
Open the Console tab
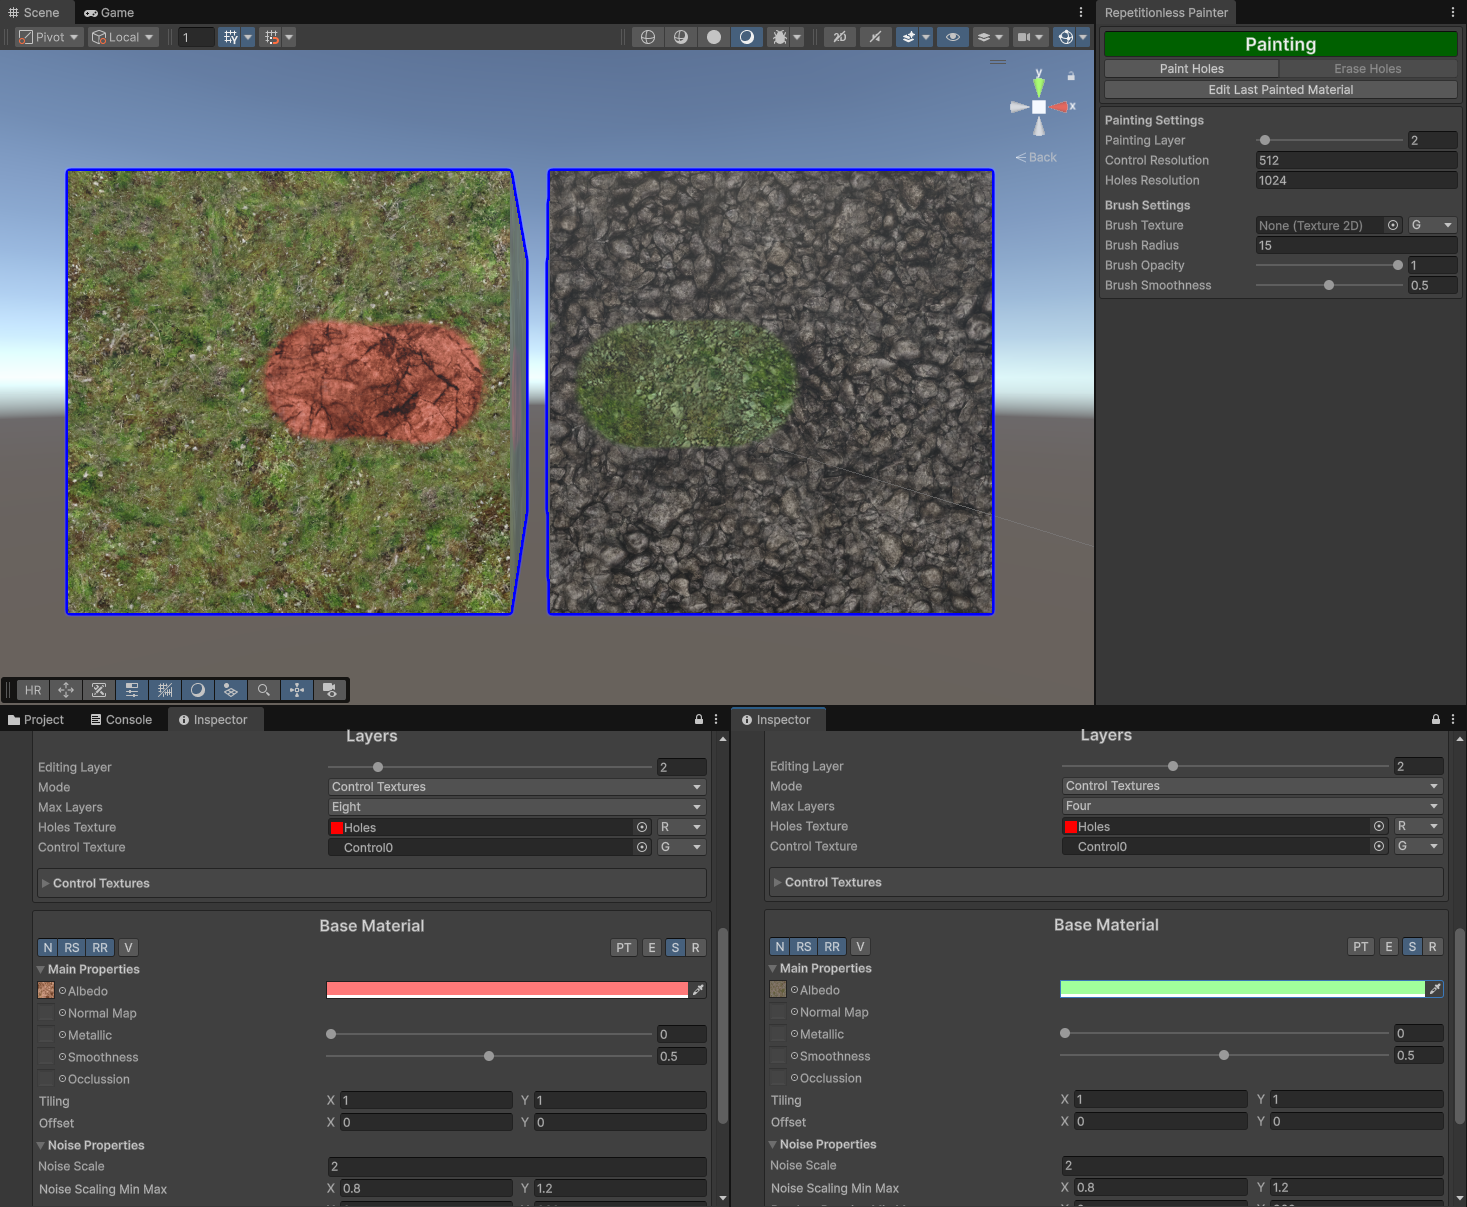[x=121, y=720]
